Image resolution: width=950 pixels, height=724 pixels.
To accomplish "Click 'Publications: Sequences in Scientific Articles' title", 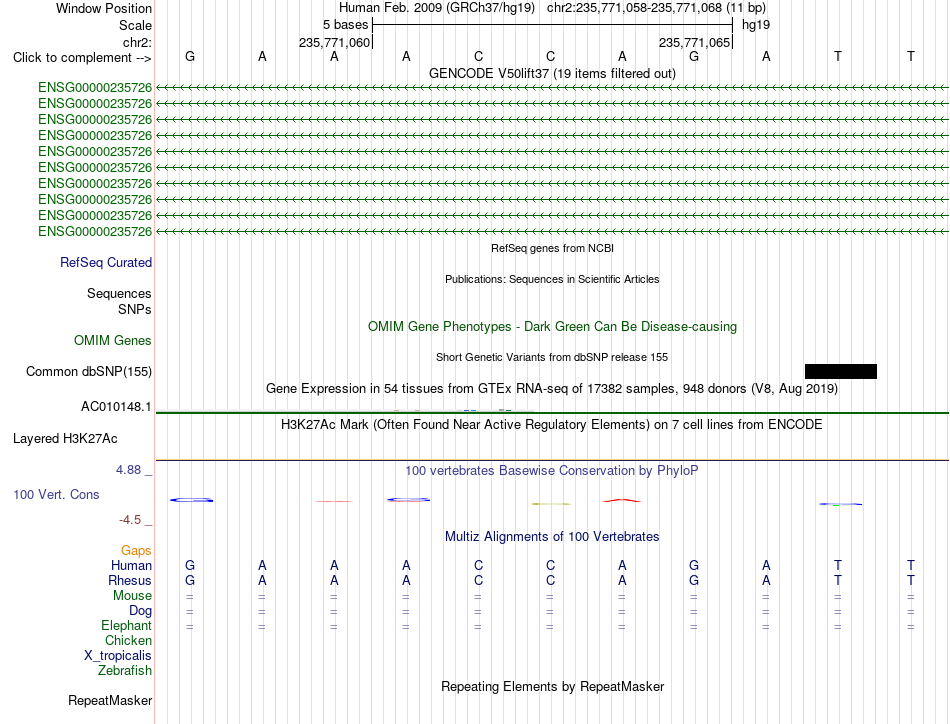I will [552, 279].
